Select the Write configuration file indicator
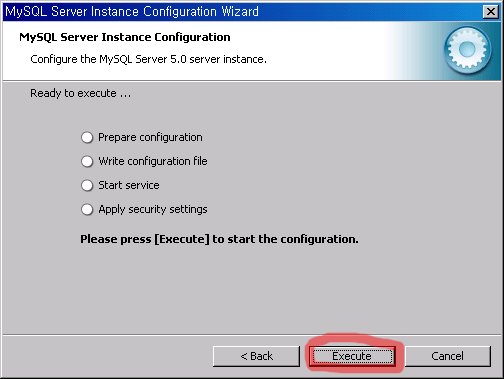This screenshot has width=504, height=379. 87,161
